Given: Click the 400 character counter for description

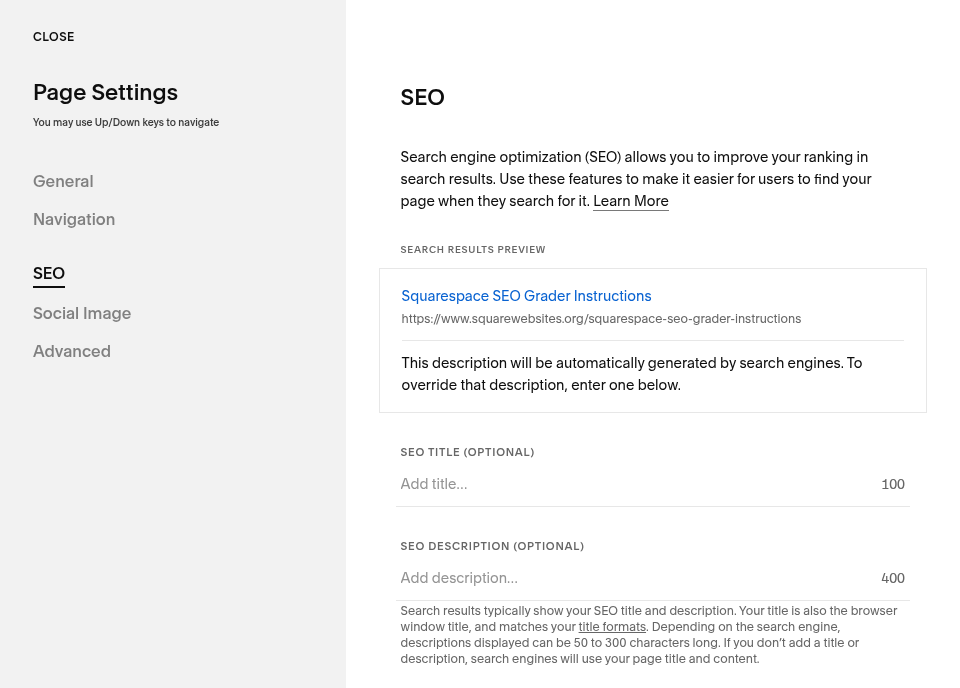Looking at the screenshot, I should (x=893, y=578).
